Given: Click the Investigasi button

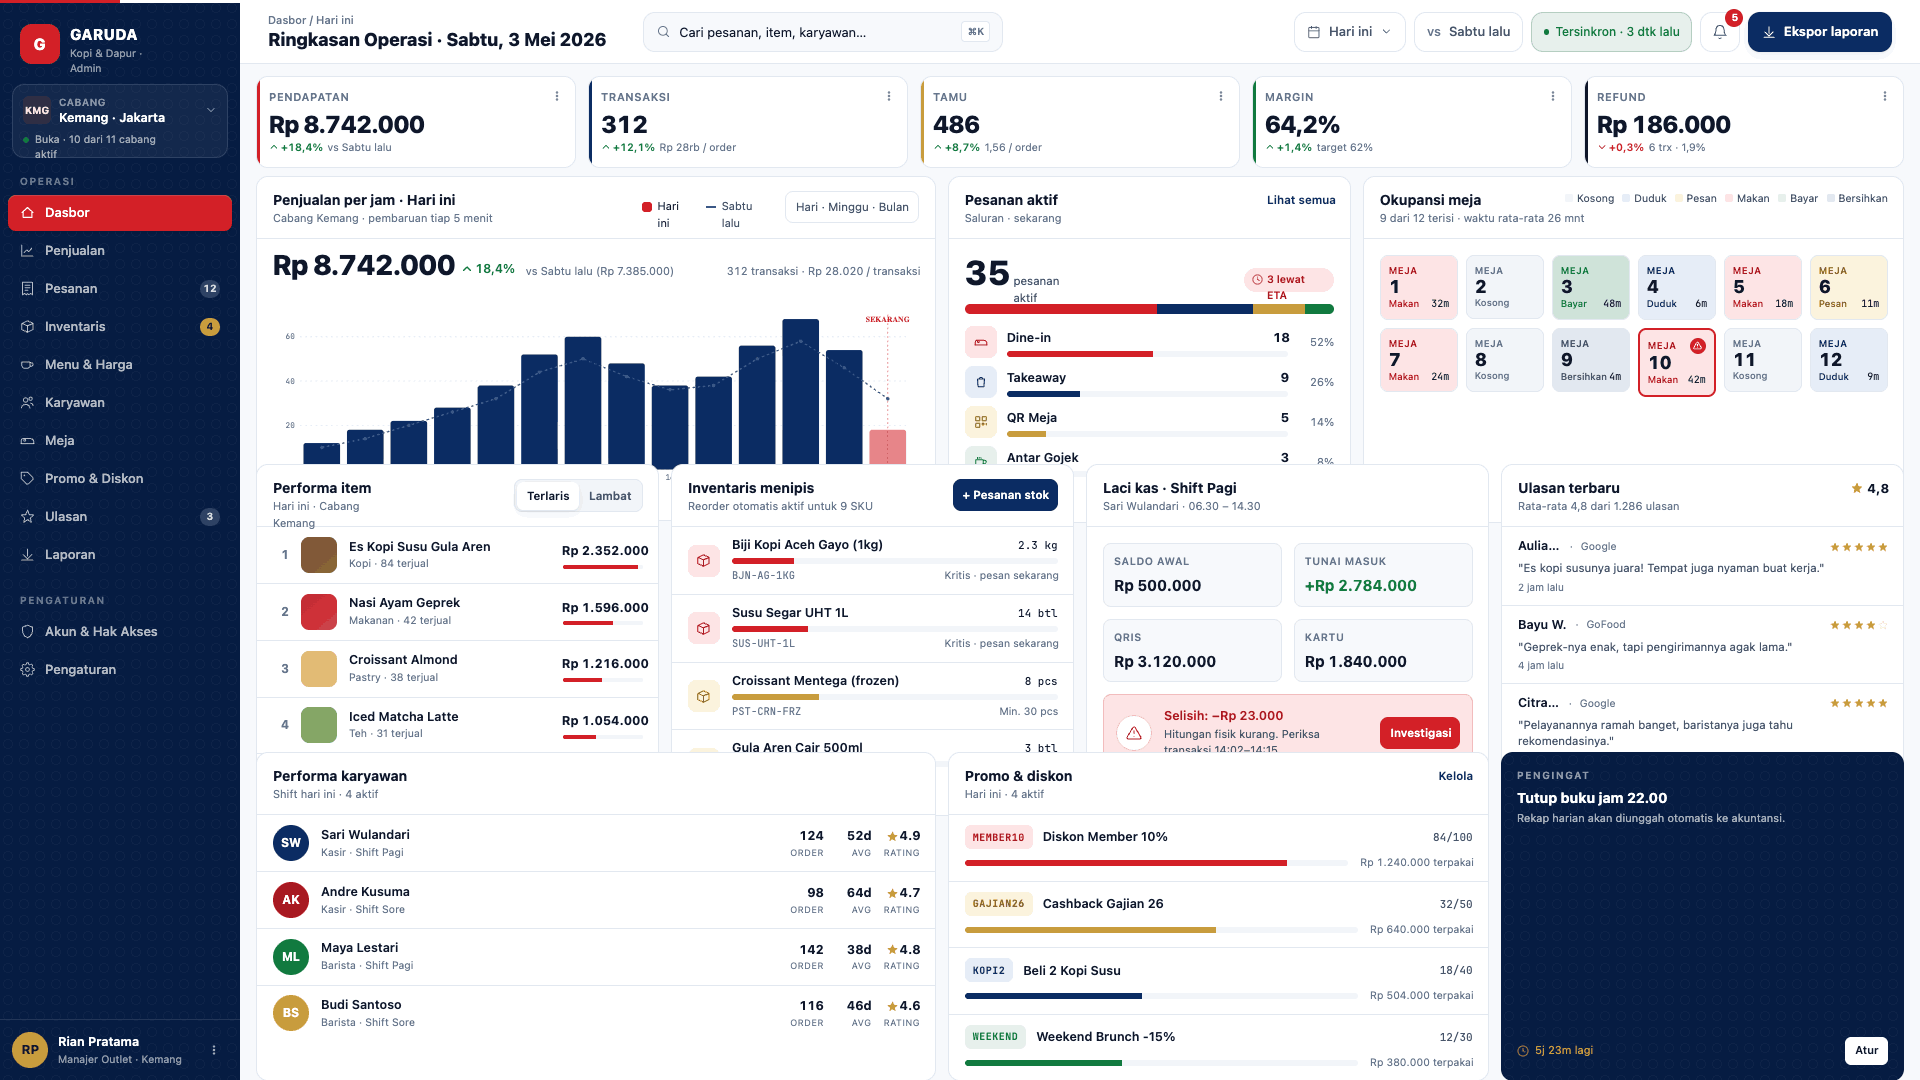Looking at the screenshot, I should pos(1420,733).
